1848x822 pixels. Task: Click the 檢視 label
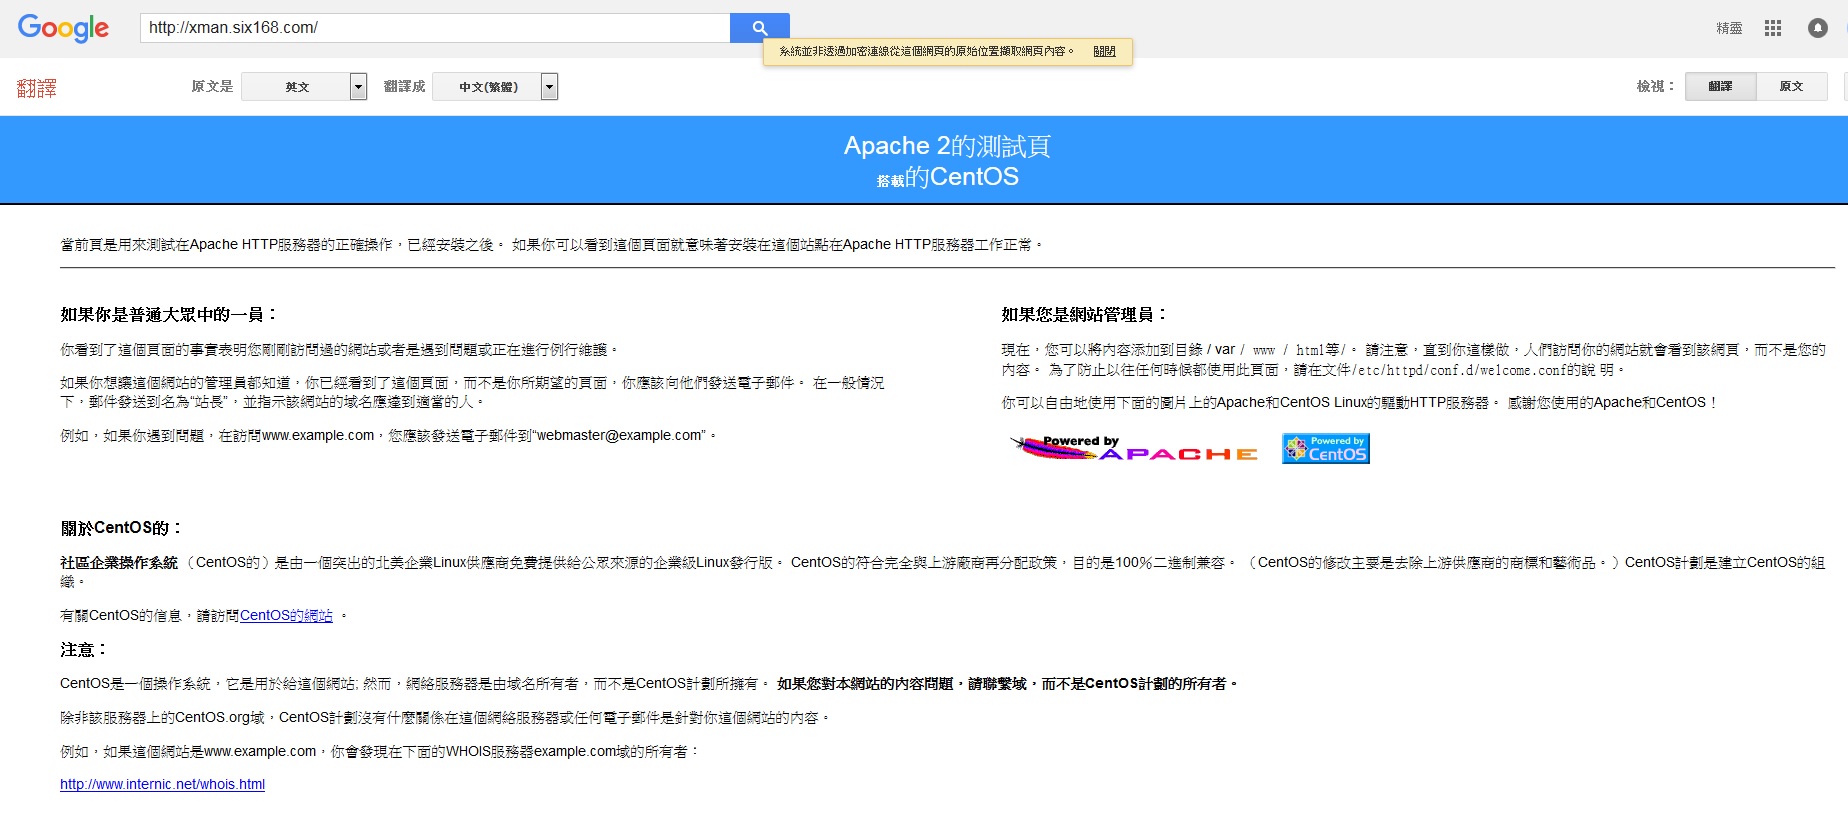[x=1655, y=87]
